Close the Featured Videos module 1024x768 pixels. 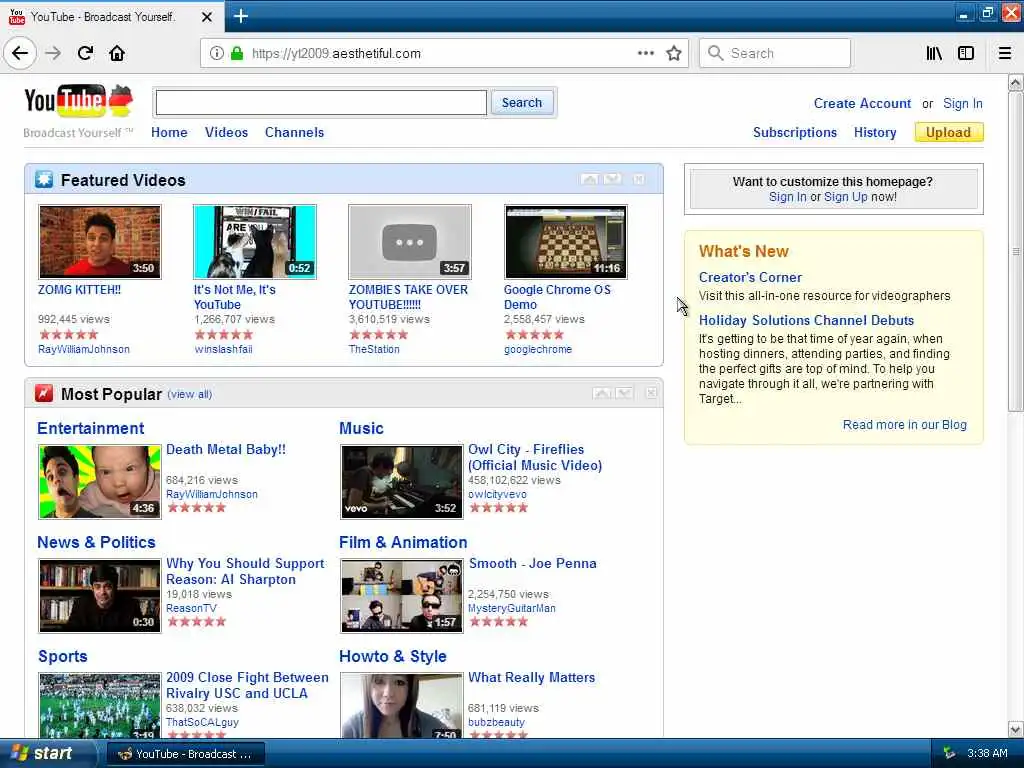tap(639, 179)
